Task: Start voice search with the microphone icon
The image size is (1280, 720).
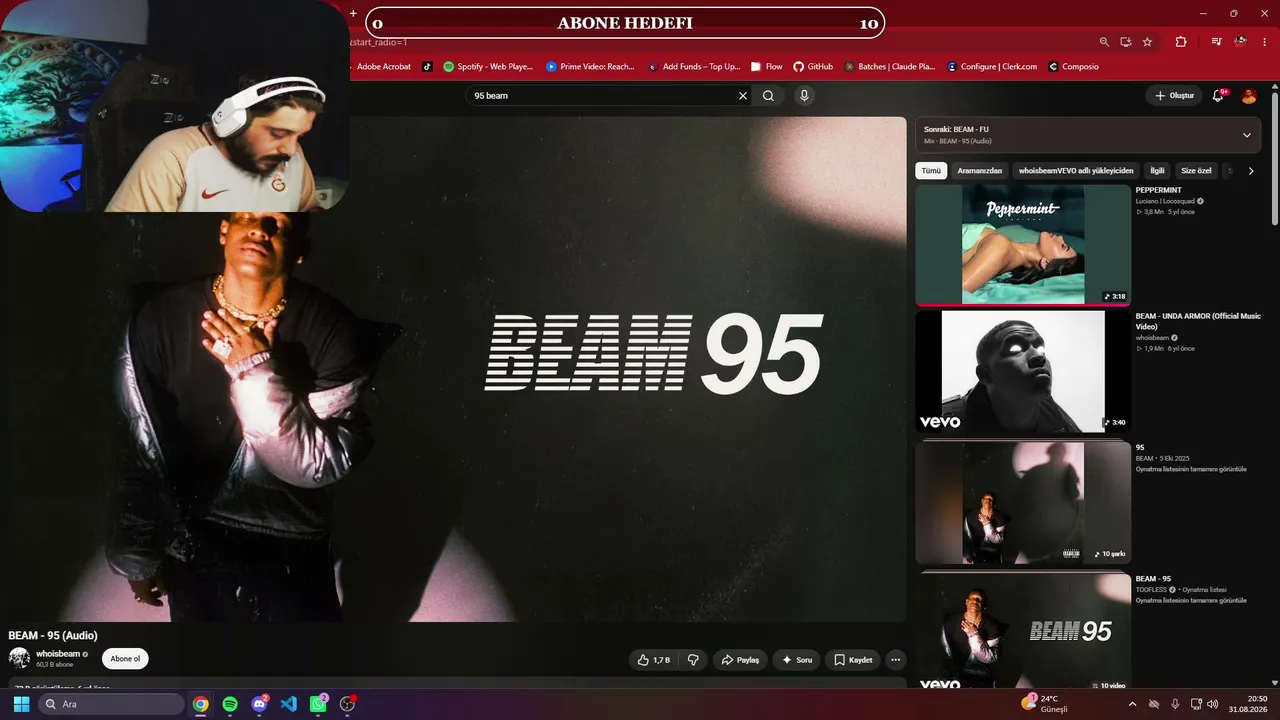Action: click(804, 96)
